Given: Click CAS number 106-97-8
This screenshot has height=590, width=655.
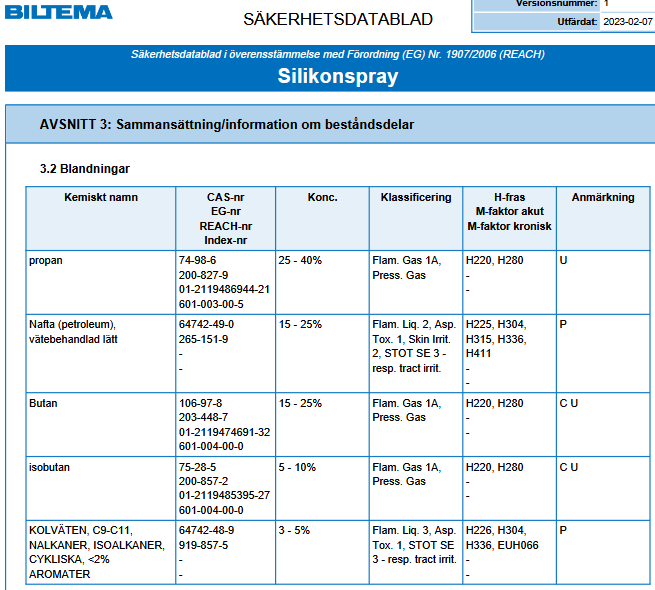Looking at the screenshot, I should [201, 403].
